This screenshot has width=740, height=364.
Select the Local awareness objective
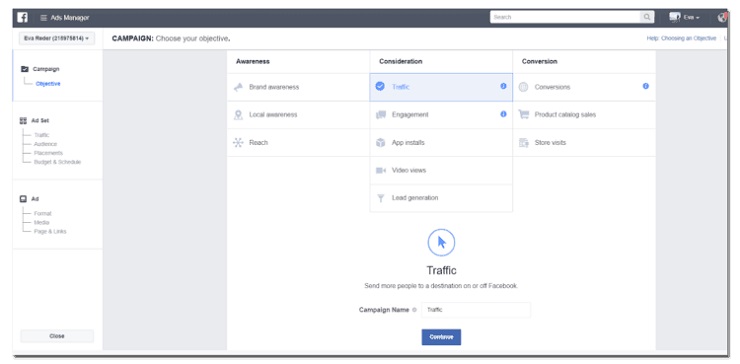(x=298, y=115)
